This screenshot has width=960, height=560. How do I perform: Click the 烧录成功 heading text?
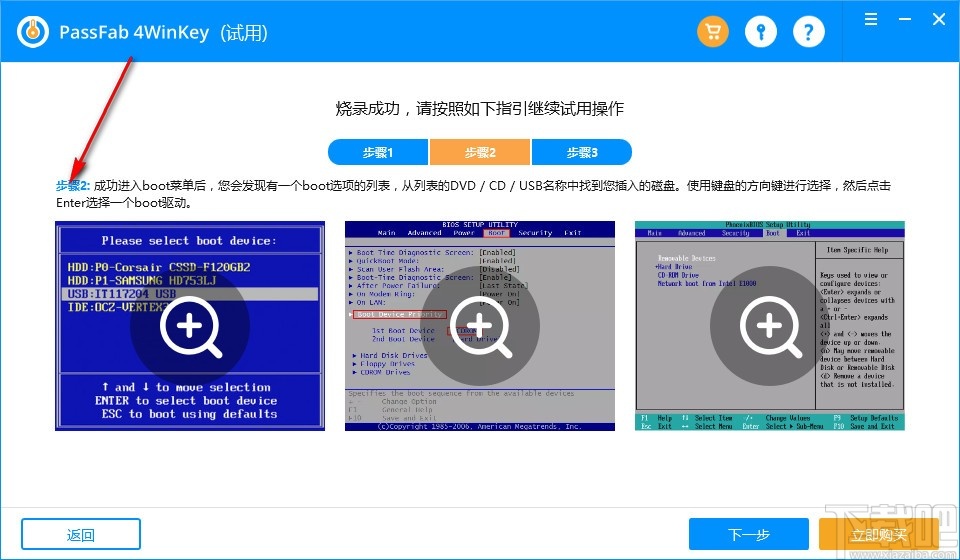[x=479, y=109]
